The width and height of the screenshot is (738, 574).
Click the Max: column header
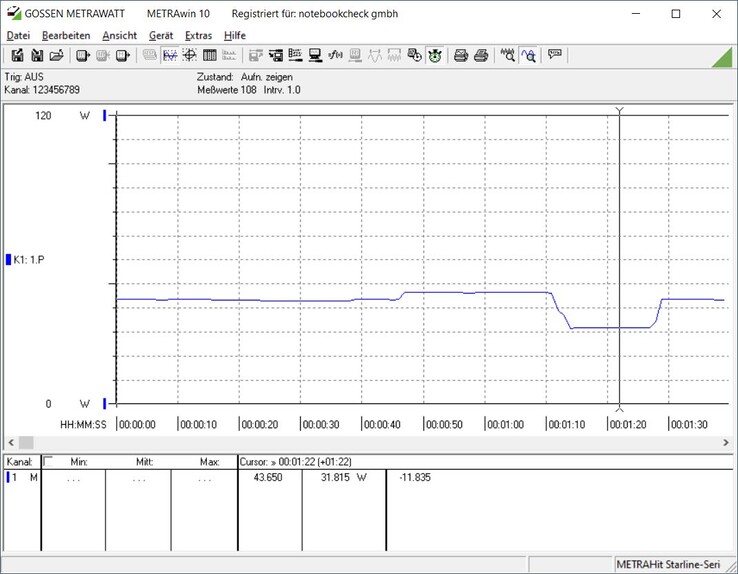pos(209,462)
